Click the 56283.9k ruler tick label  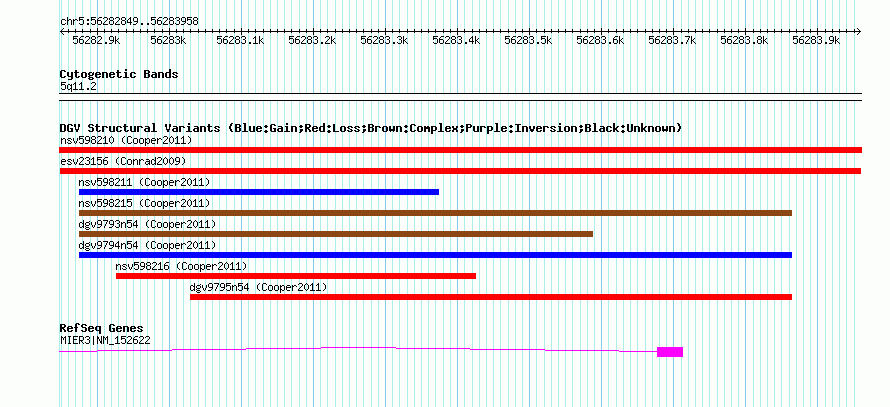click(817, 40)
